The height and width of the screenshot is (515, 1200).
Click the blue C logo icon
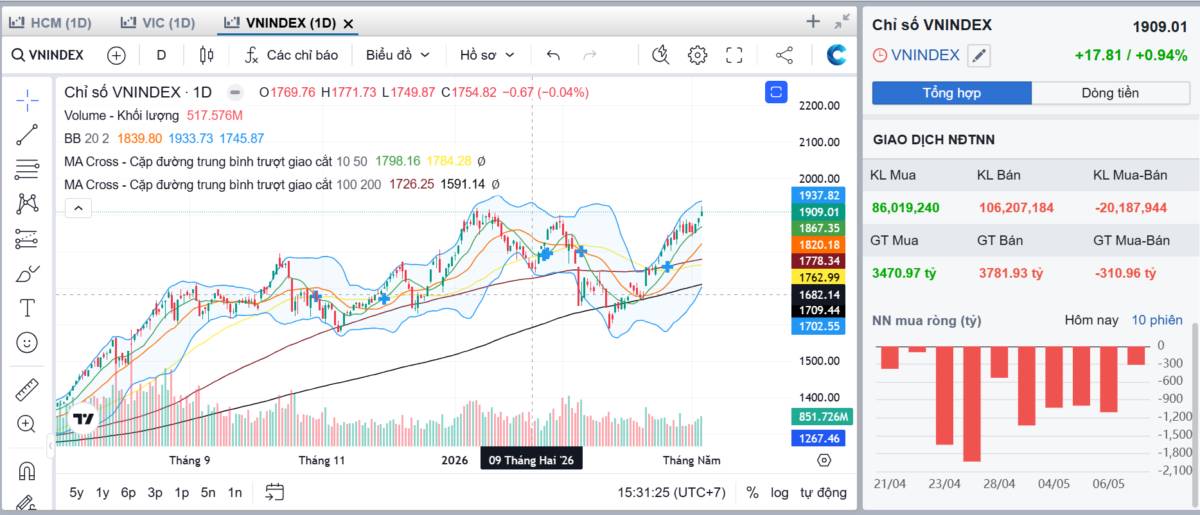tap(836, 55)
